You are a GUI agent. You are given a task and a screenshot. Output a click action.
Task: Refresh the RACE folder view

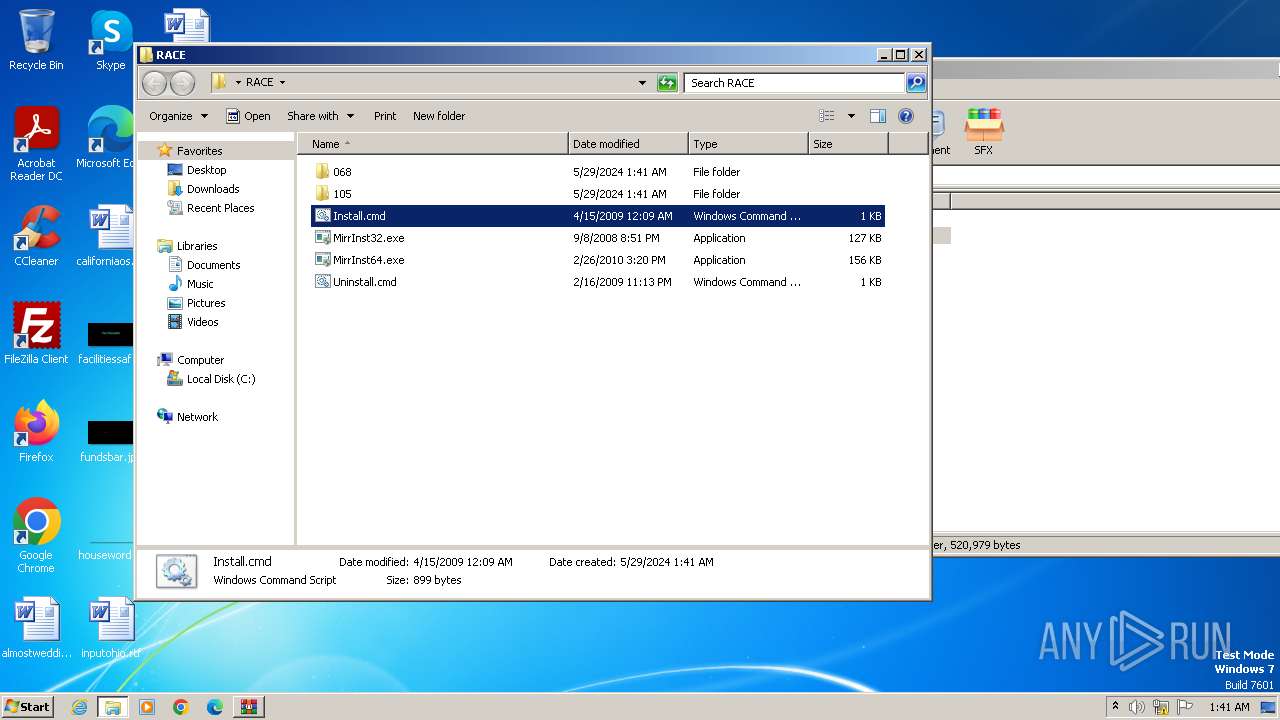[667, 83]
